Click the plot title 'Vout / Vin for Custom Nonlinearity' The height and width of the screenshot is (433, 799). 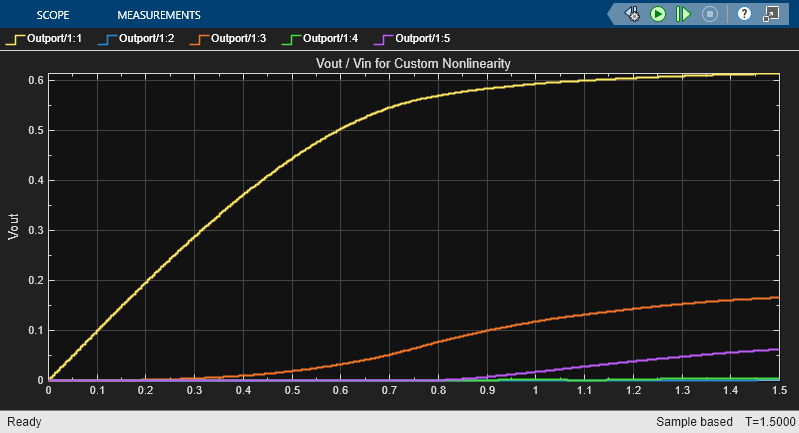tap(413, 63)
